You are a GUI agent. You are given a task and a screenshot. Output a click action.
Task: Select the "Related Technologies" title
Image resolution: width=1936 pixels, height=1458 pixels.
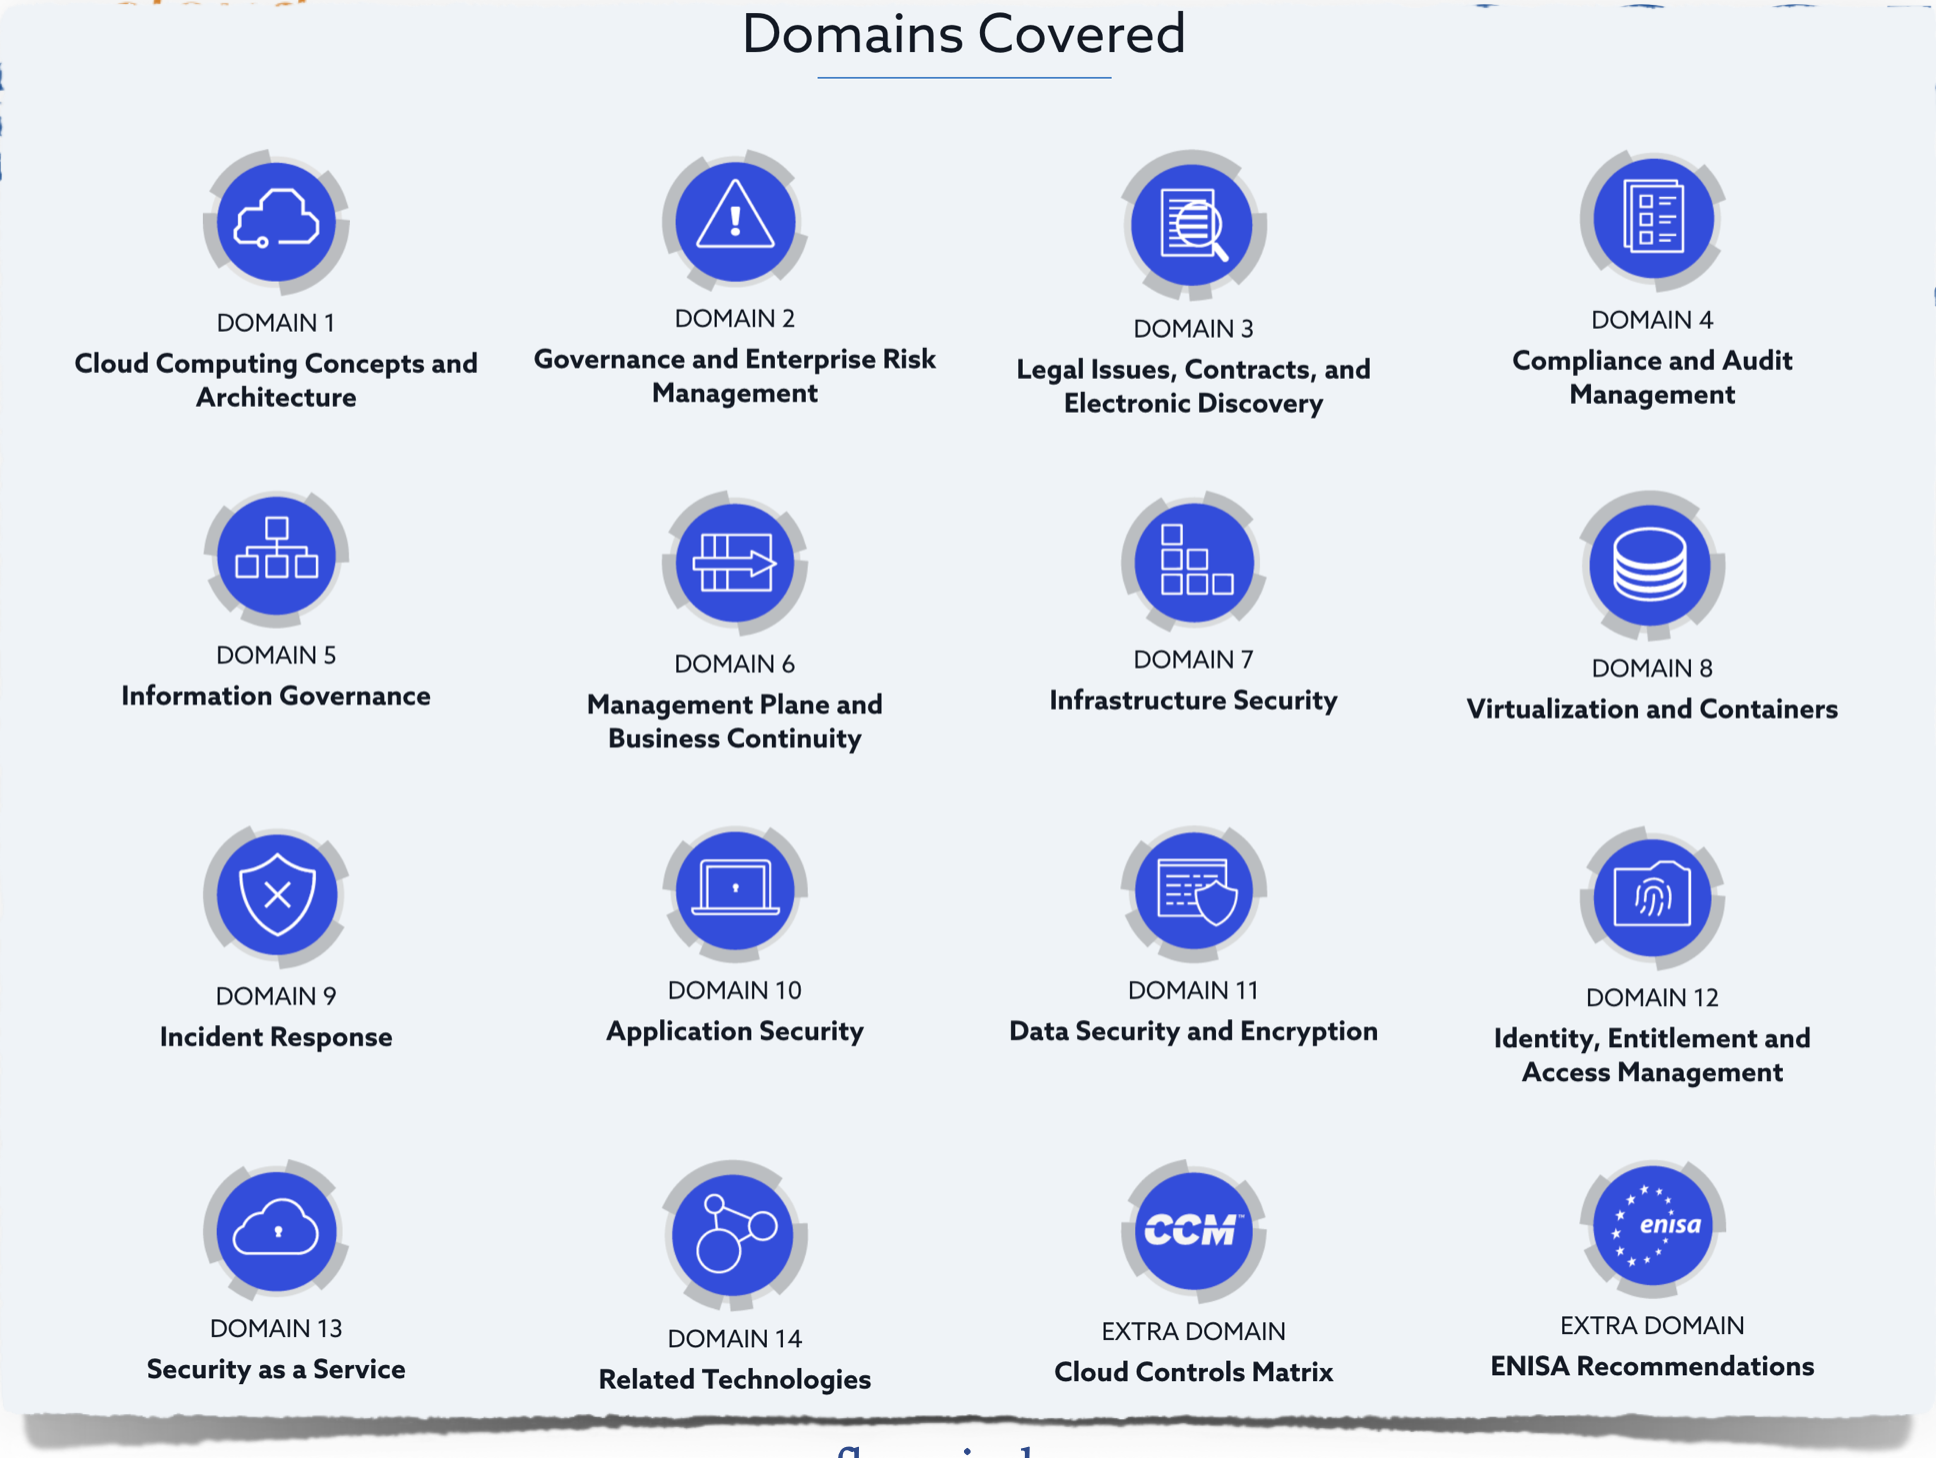point(735,1379)
